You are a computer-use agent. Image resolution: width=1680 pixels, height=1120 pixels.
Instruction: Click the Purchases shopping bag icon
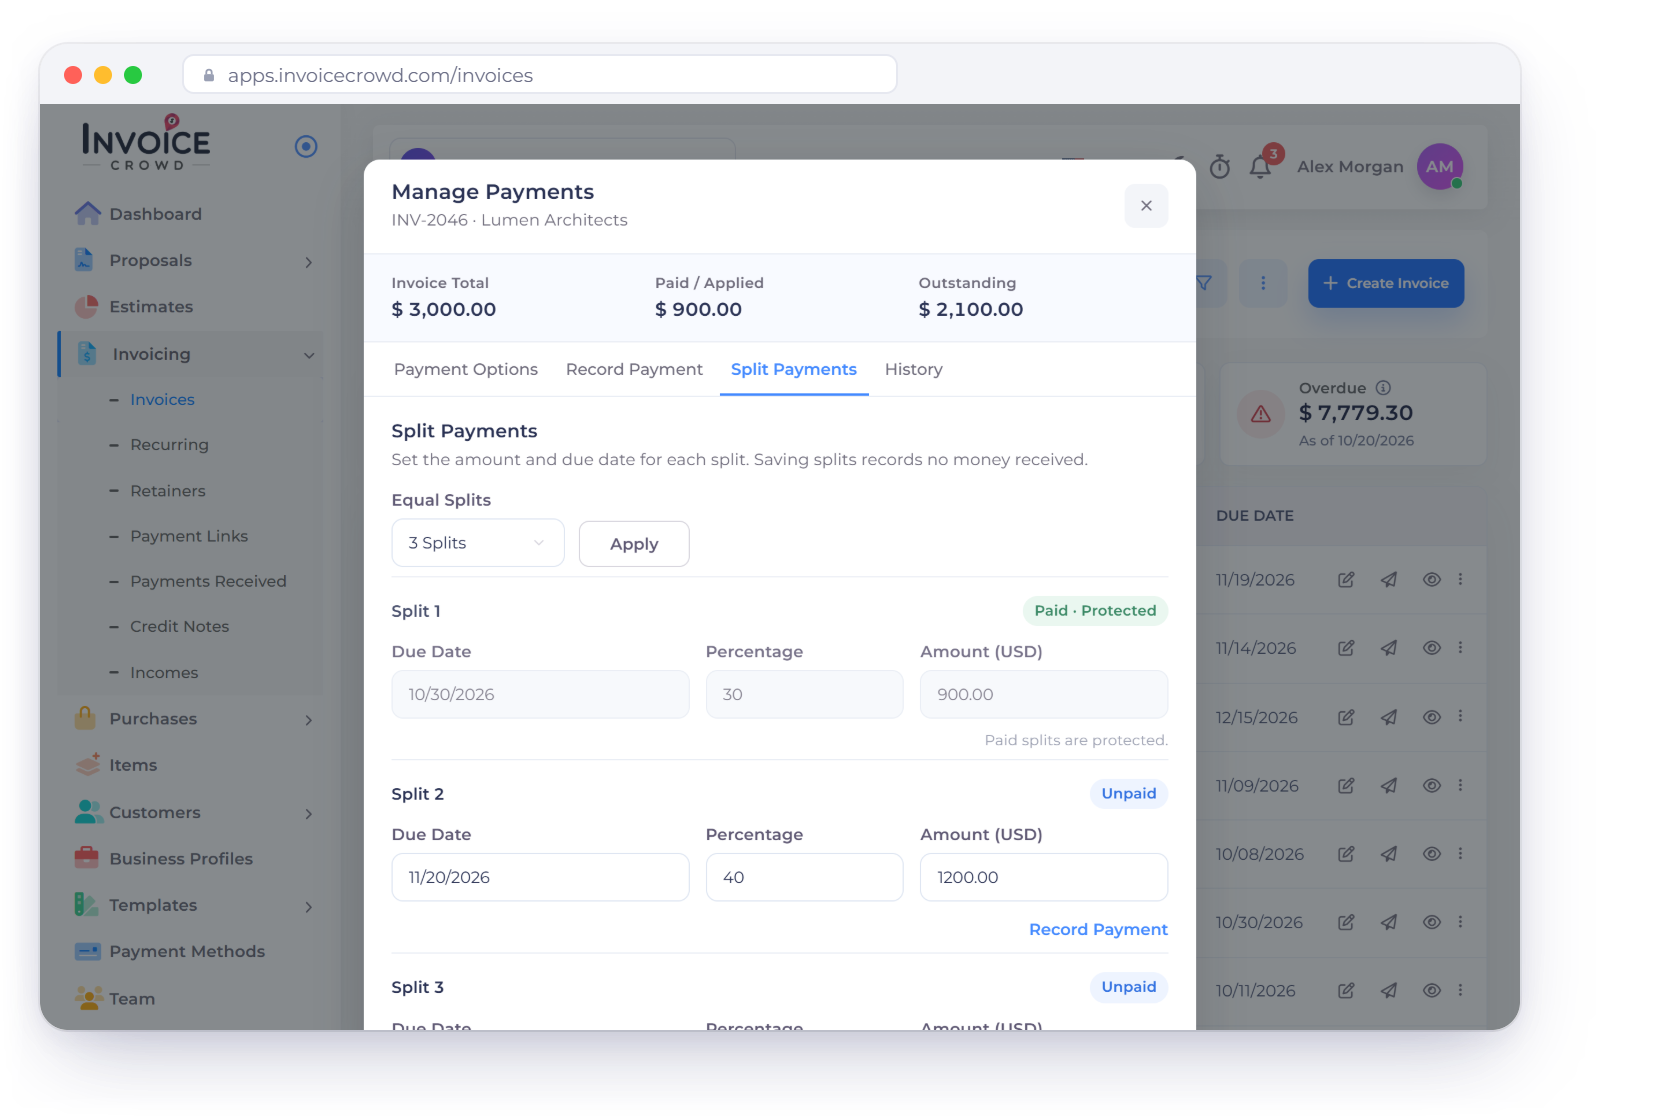click(x=86, y=718)
